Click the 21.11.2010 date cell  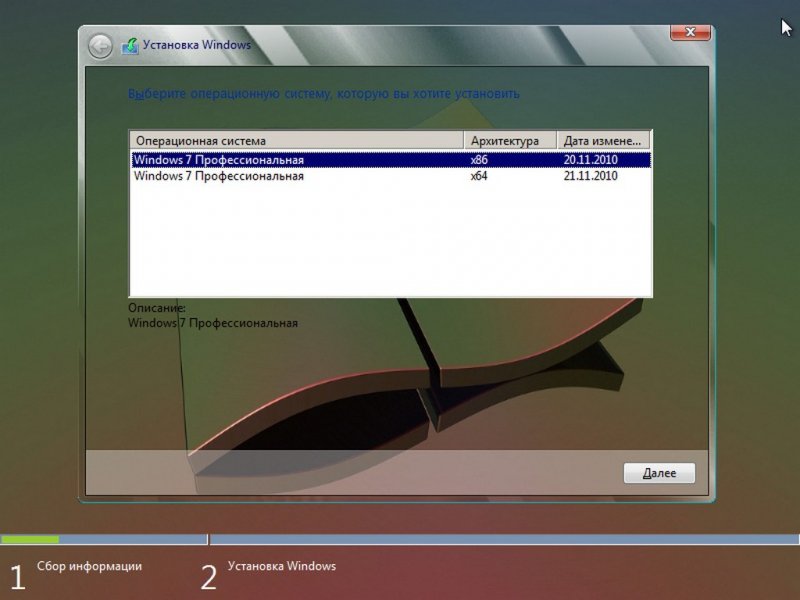point(590,176)
